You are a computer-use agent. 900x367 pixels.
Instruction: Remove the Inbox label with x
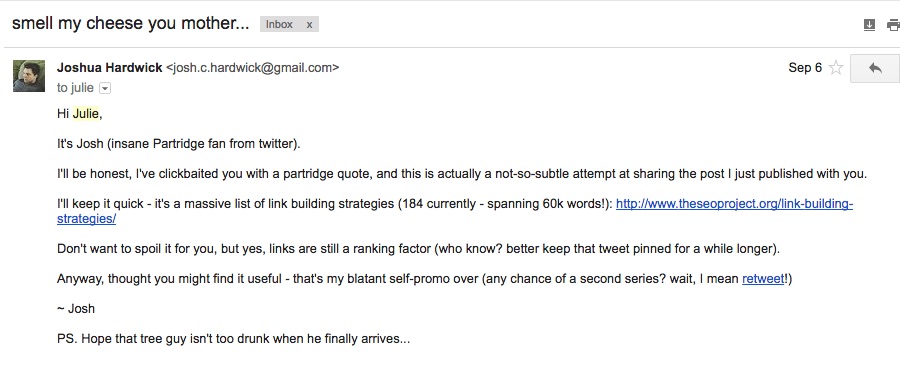309,24
